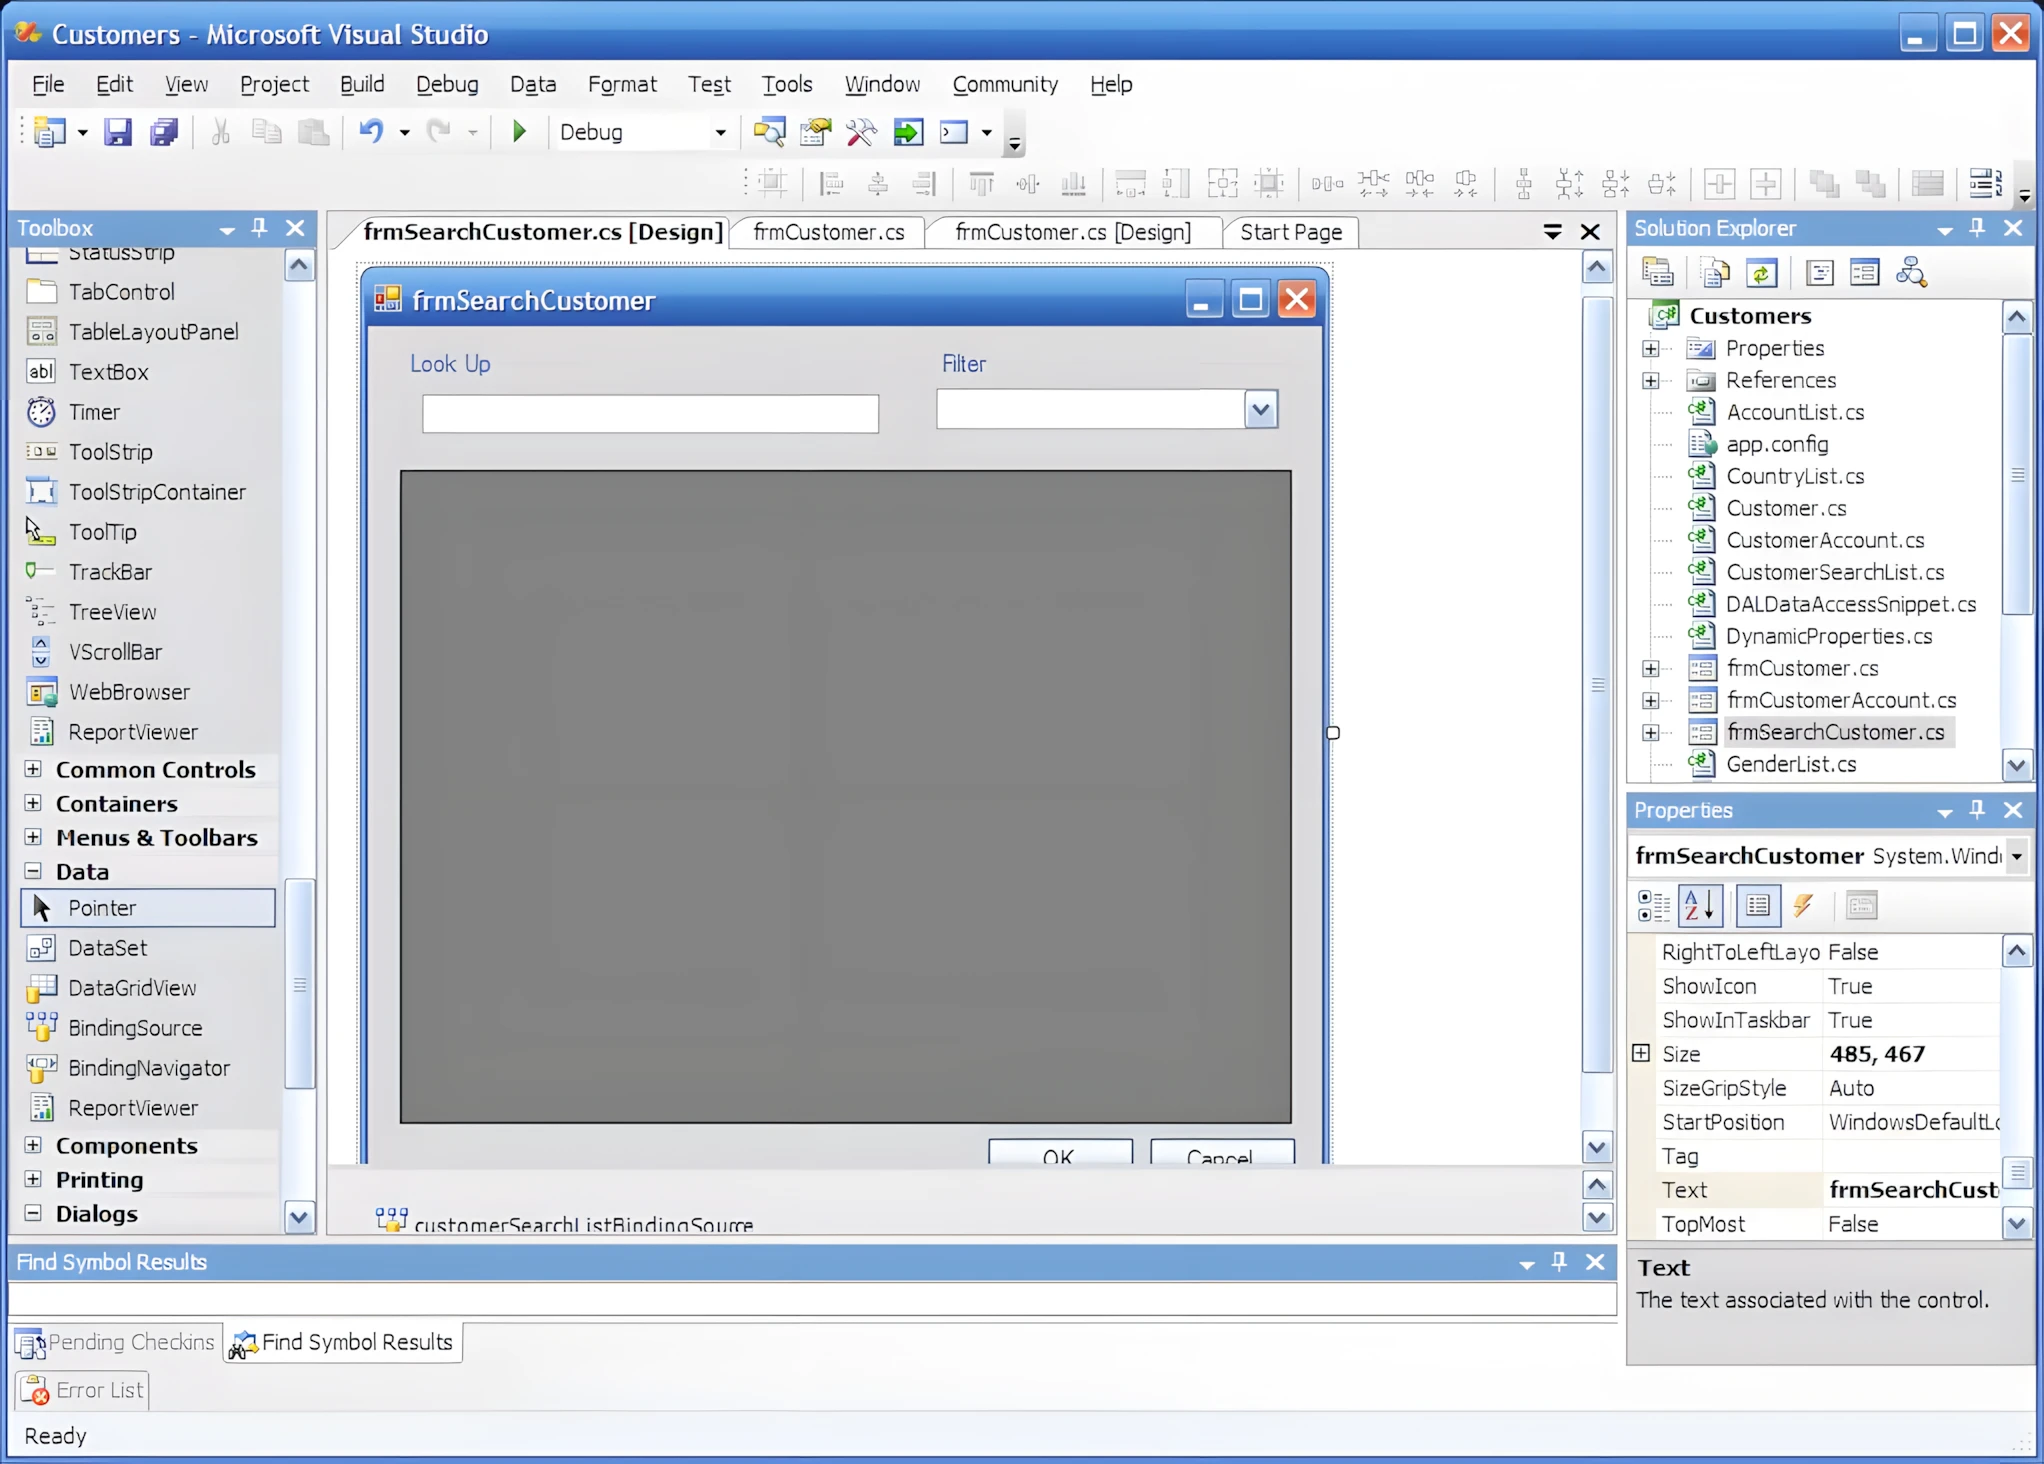Viewport: 2044px width, 1464px height.
Task: Select the BindingSource toolbox item
Action: pyautogui.click(x=135, y=1028)
